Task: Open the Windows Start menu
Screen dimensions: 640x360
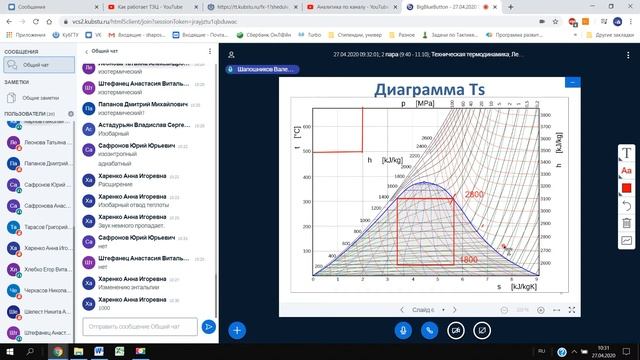Action: 10,351
